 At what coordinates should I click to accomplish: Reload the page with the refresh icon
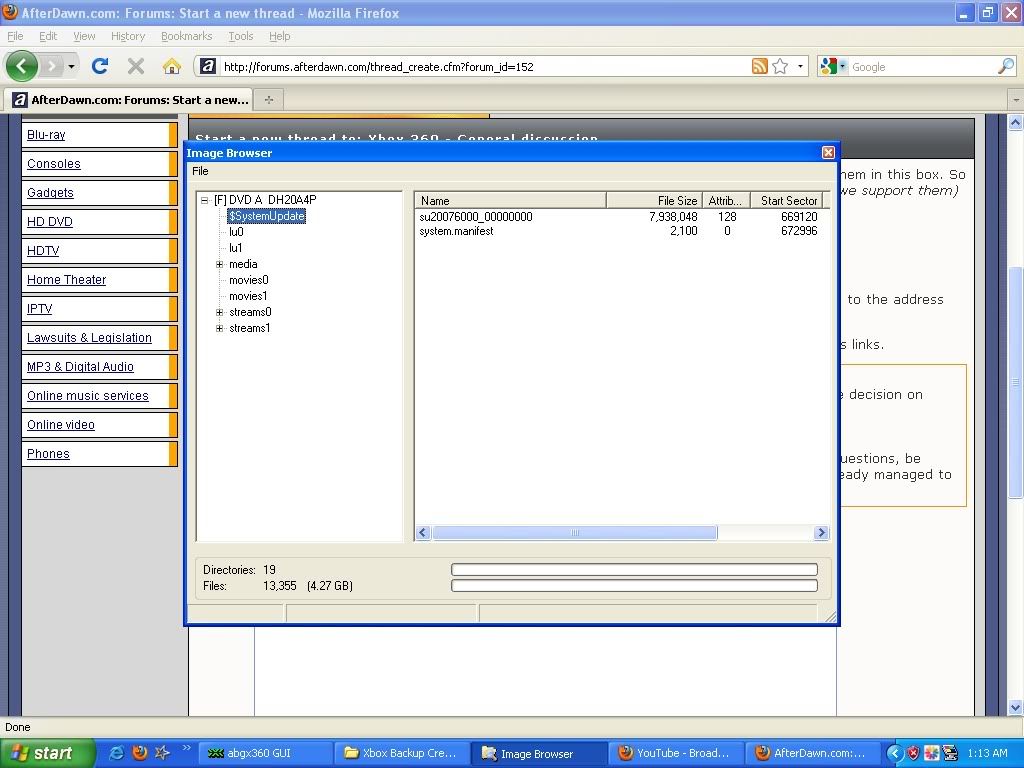(x=99, y=66)
